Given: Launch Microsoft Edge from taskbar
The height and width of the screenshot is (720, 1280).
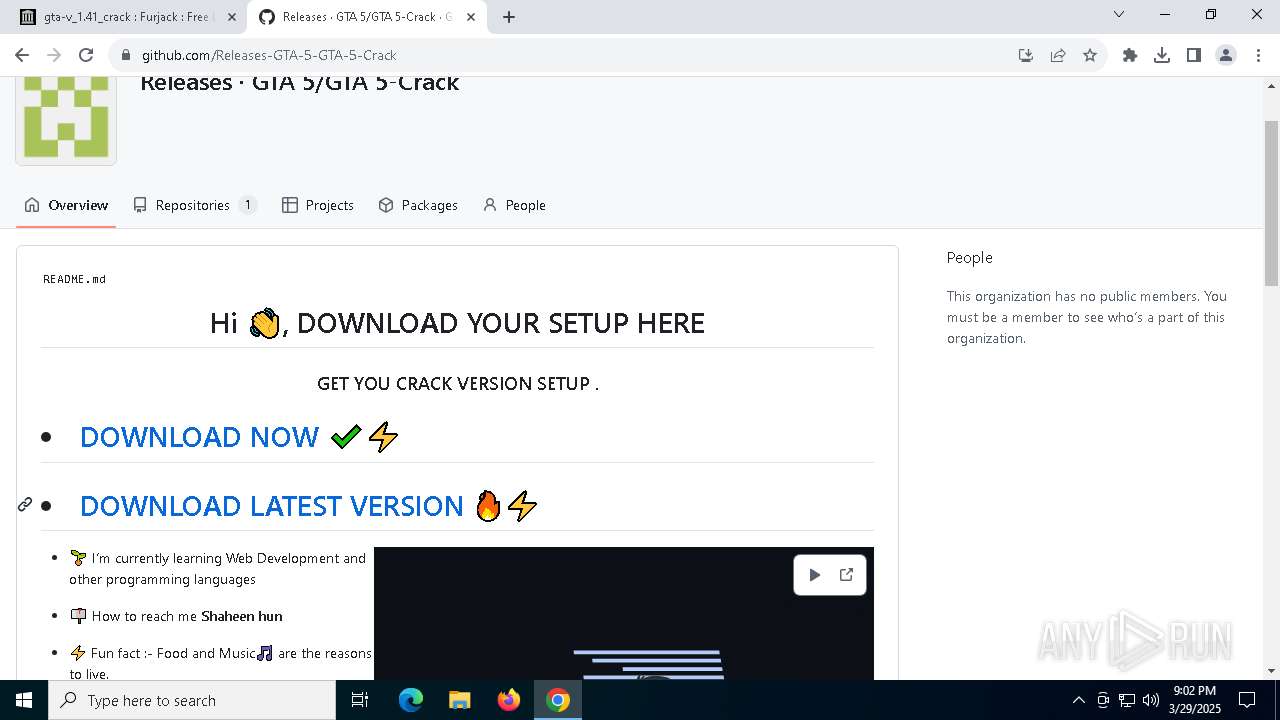Looking at the screenshot, I should click(x=411, y=700).
